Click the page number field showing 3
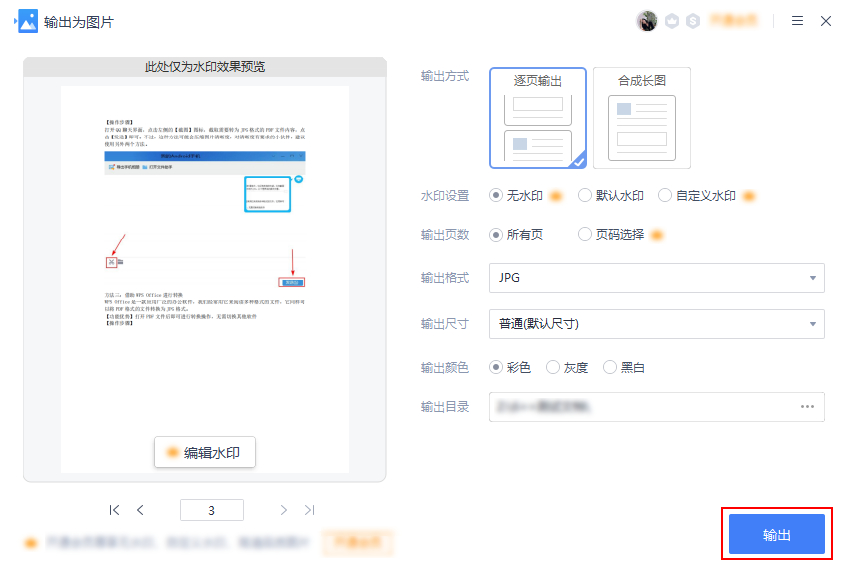 click(212, 510)
